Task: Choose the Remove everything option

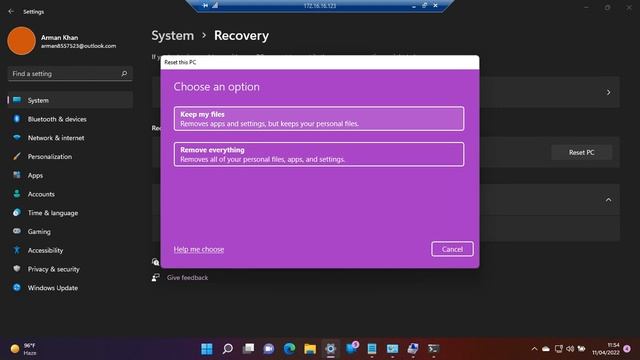Action: (319, 154)
